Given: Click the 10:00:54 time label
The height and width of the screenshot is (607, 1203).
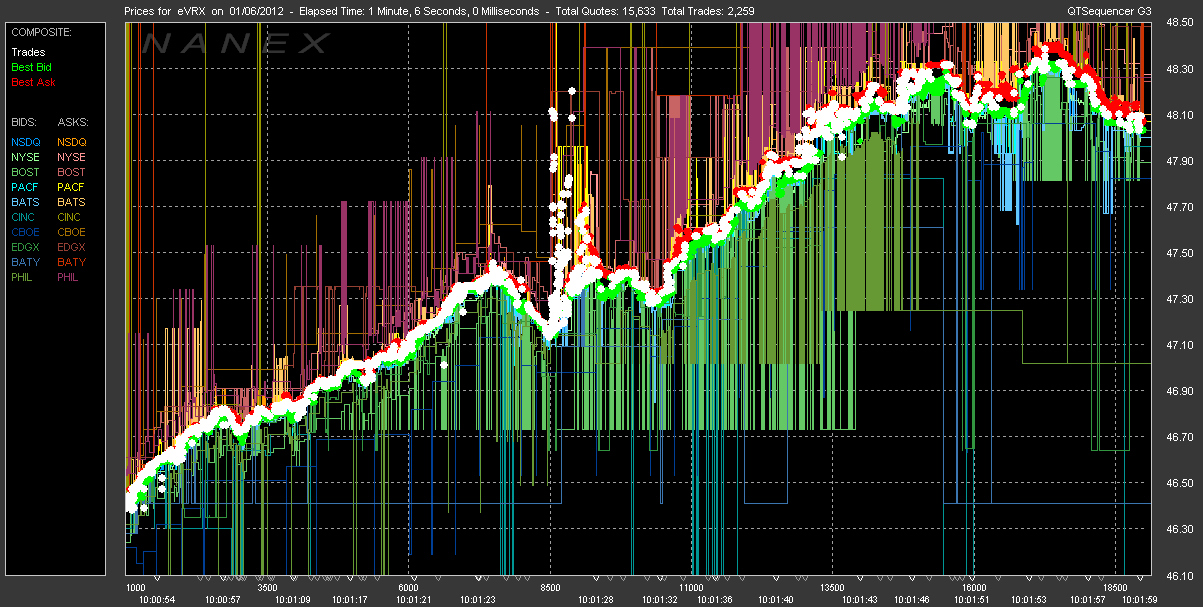Looking at the screenshot, I should click(157, 600).
